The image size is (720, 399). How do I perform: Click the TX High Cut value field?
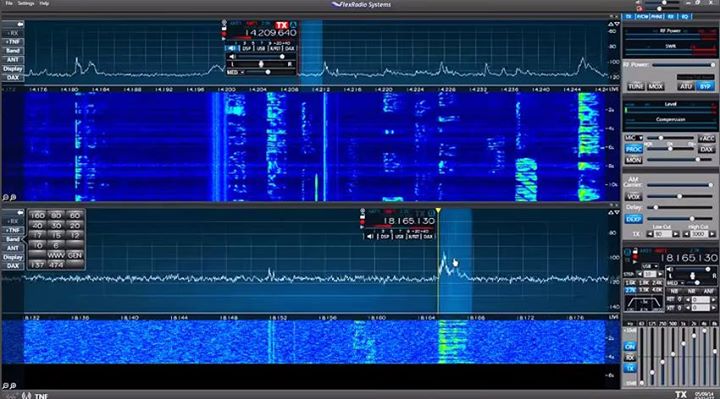698,234
